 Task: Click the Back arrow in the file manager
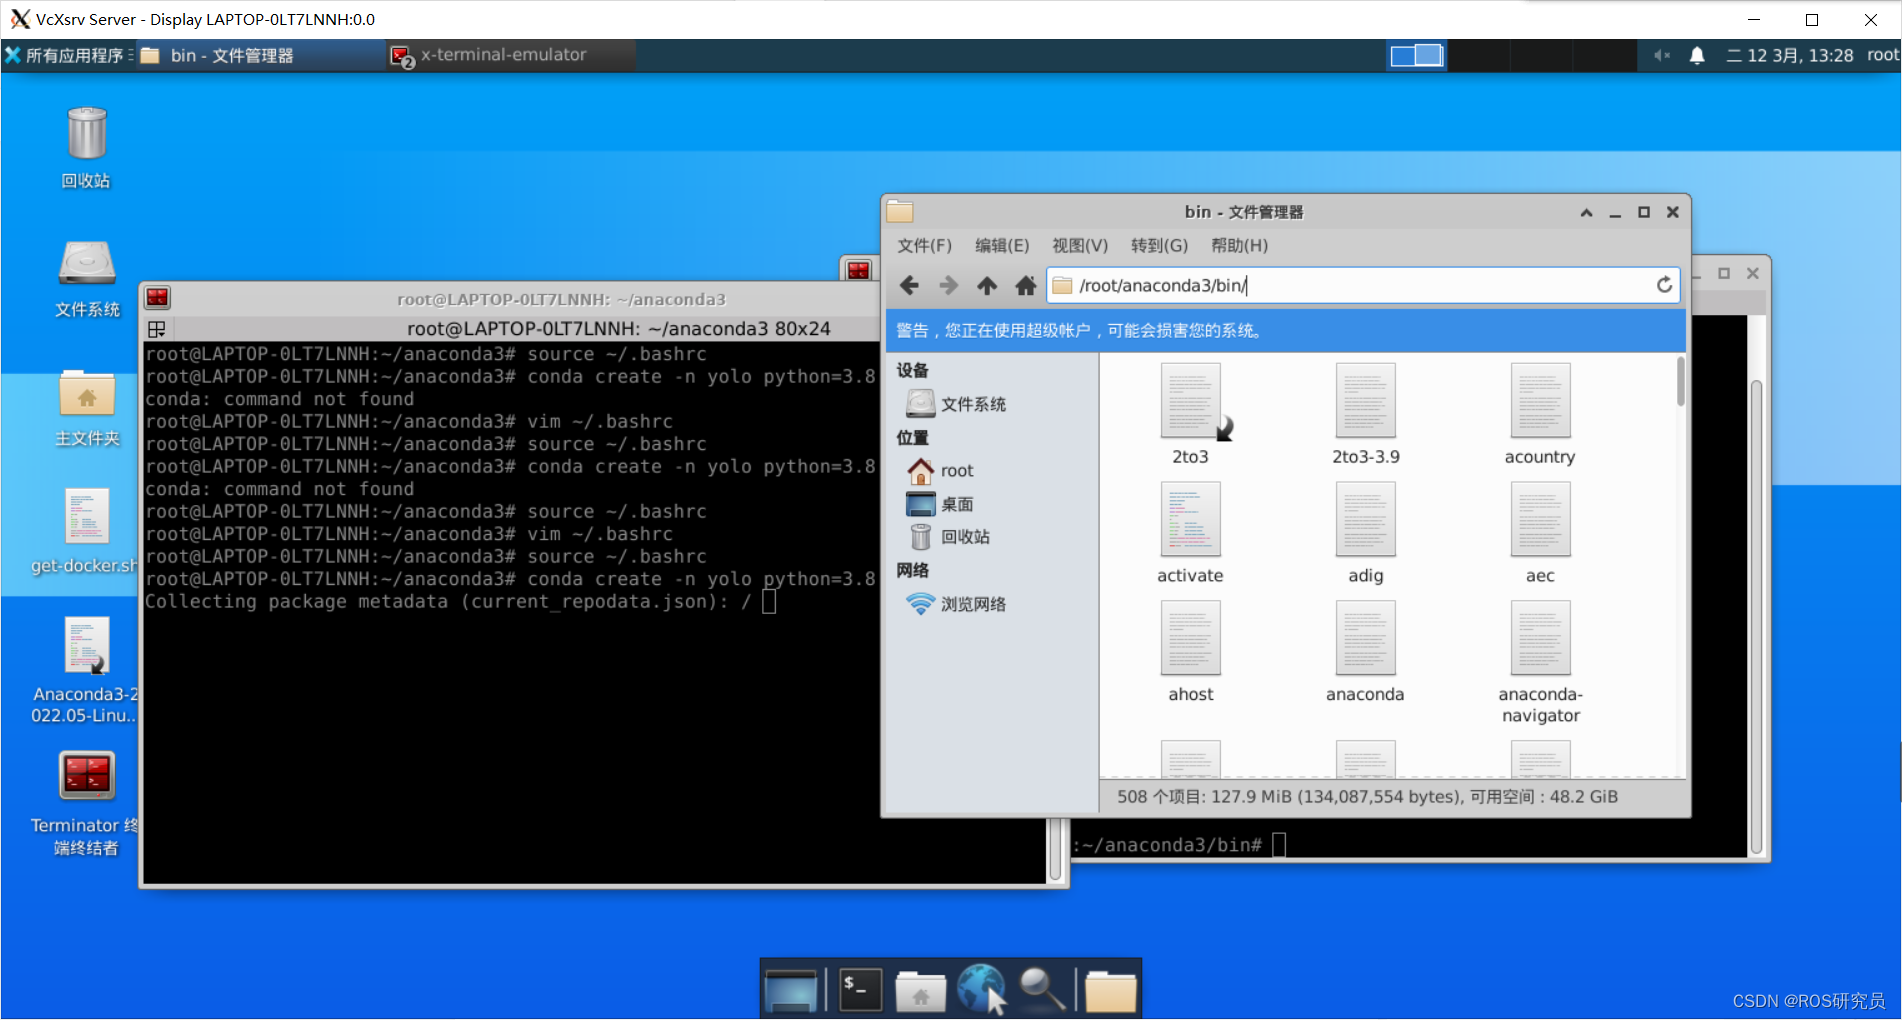pyautogui.click(x=909, y=285)
